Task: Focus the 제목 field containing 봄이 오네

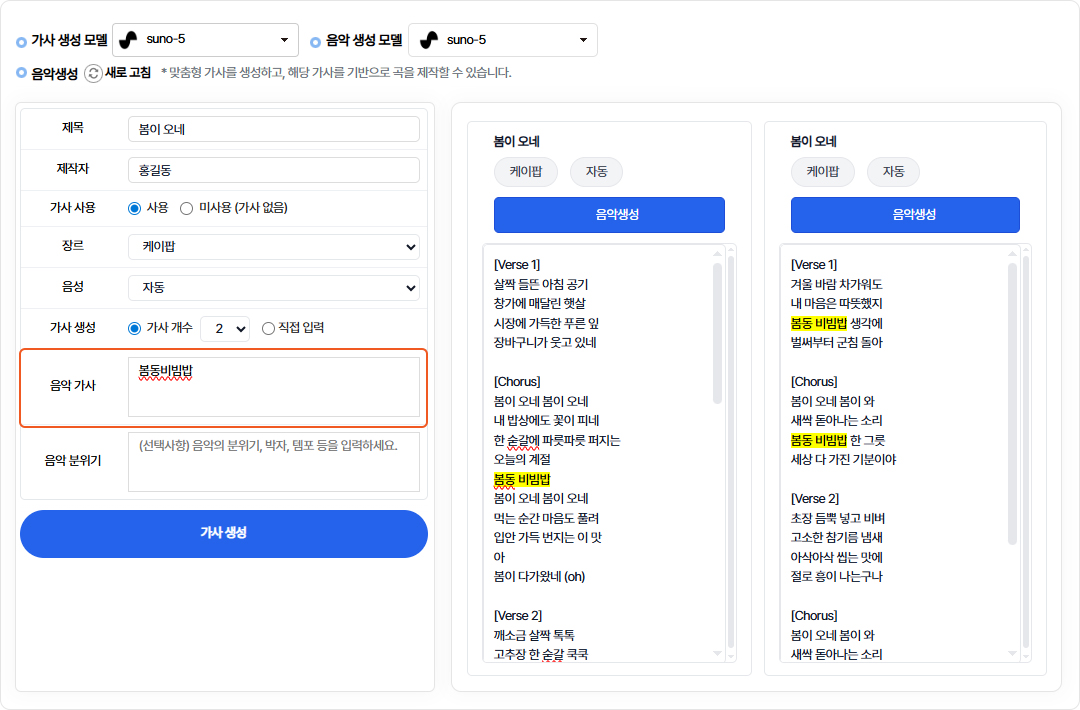Action: pos(273,129)
